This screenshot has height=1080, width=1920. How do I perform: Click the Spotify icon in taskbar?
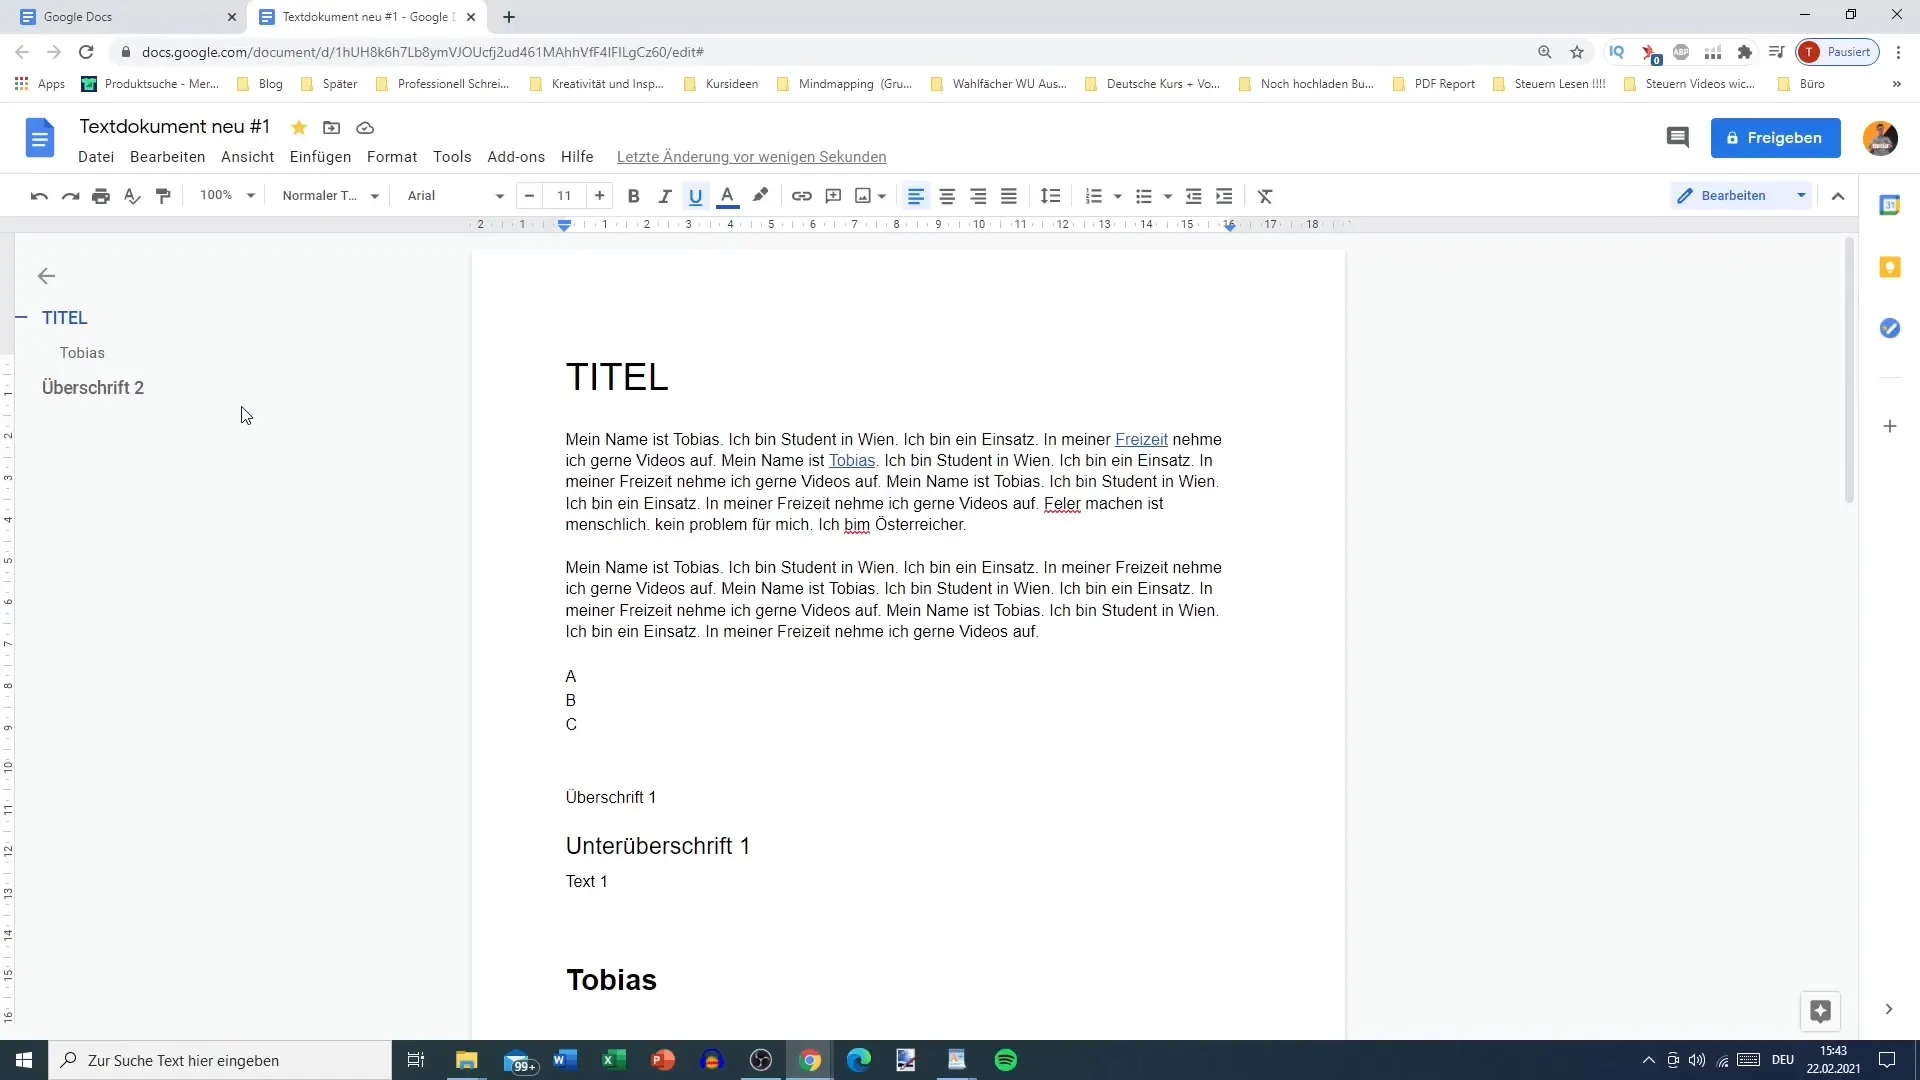point(1005,1060)
